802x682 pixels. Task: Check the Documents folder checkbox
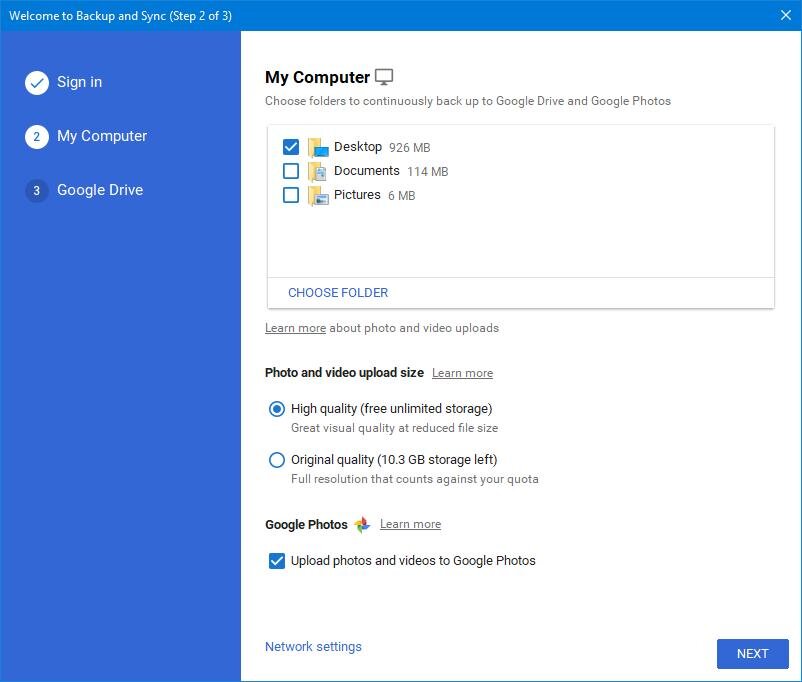(x=291, y=171)
